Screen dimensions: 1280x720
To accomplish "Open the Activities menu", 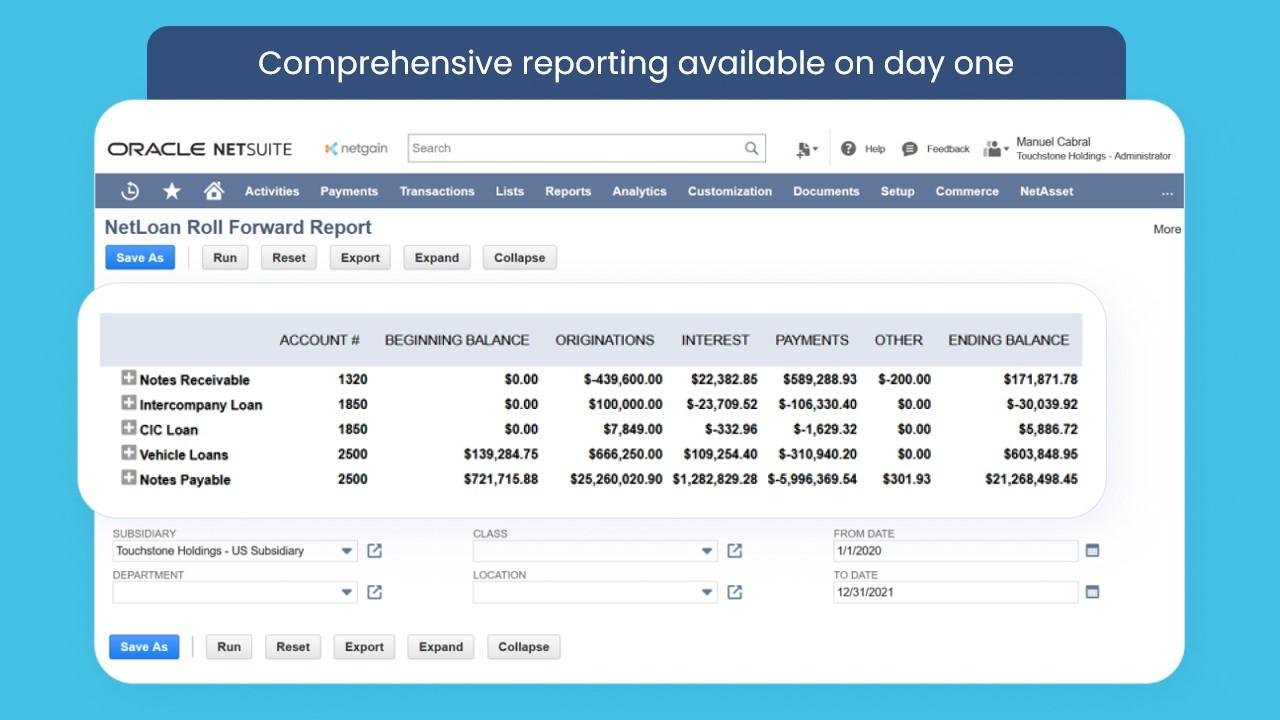I will tap(272, 191).
